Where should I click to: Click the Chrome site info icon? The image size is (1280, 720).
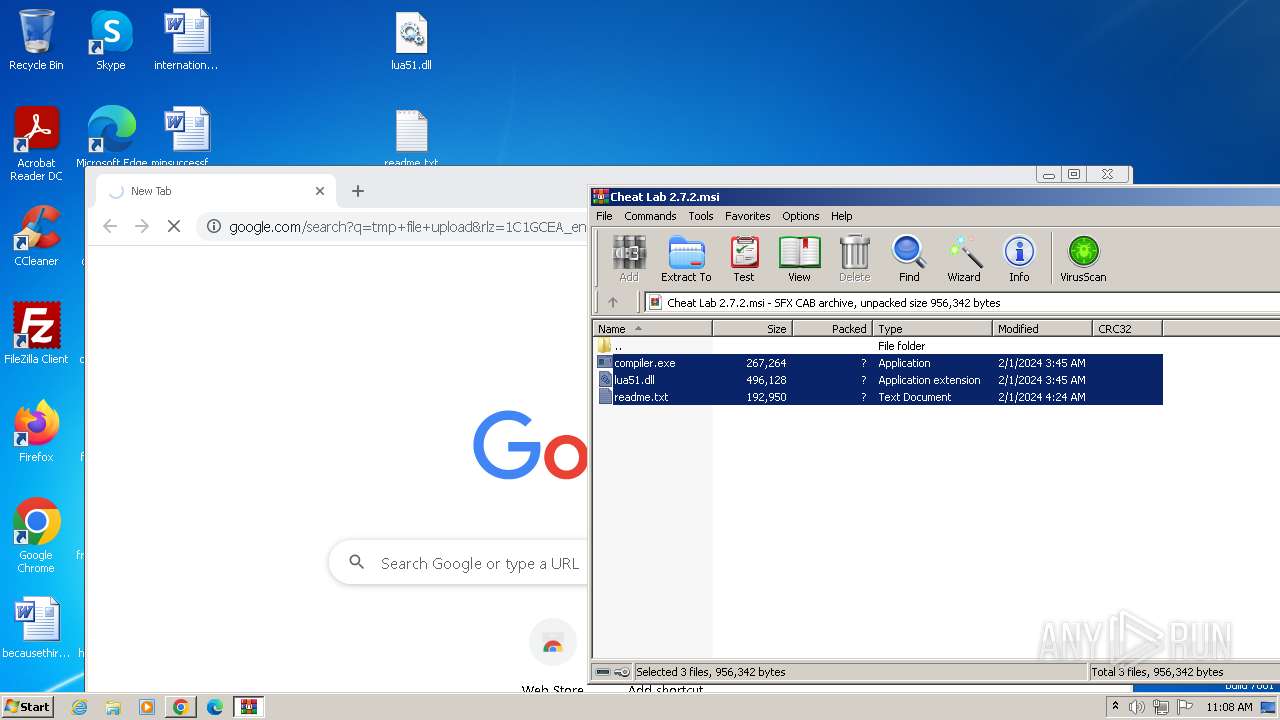point(213,227)
